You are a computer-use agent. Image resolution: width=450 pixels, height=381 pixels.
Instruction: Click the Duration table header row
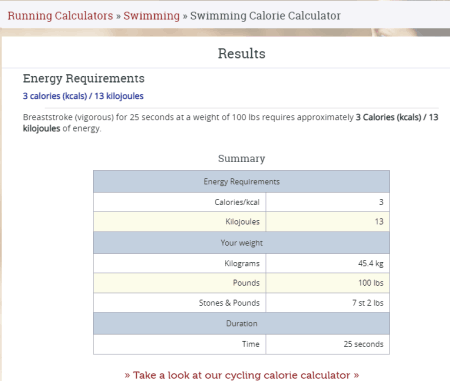241,323
